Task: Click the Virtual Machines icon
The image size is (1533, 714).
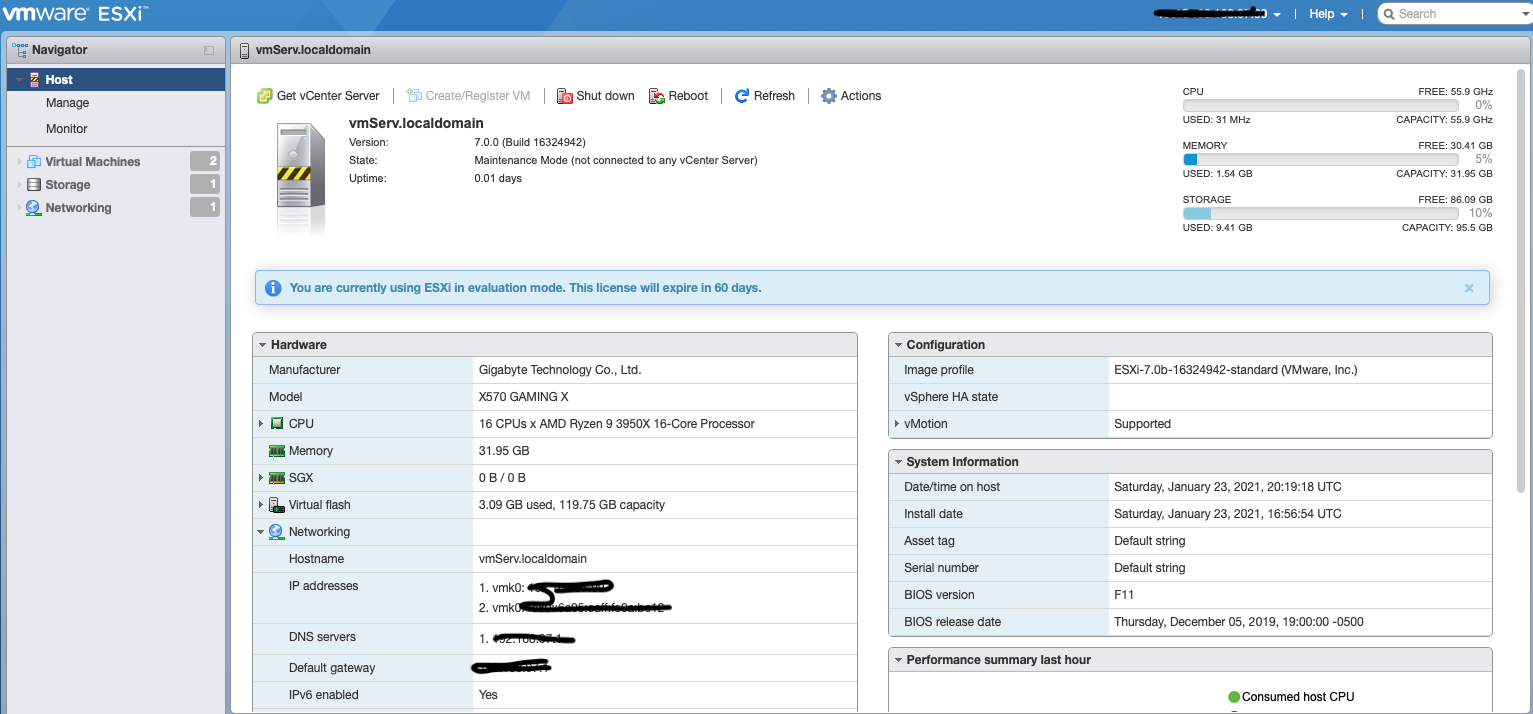Action: click(x=34, y=162)
